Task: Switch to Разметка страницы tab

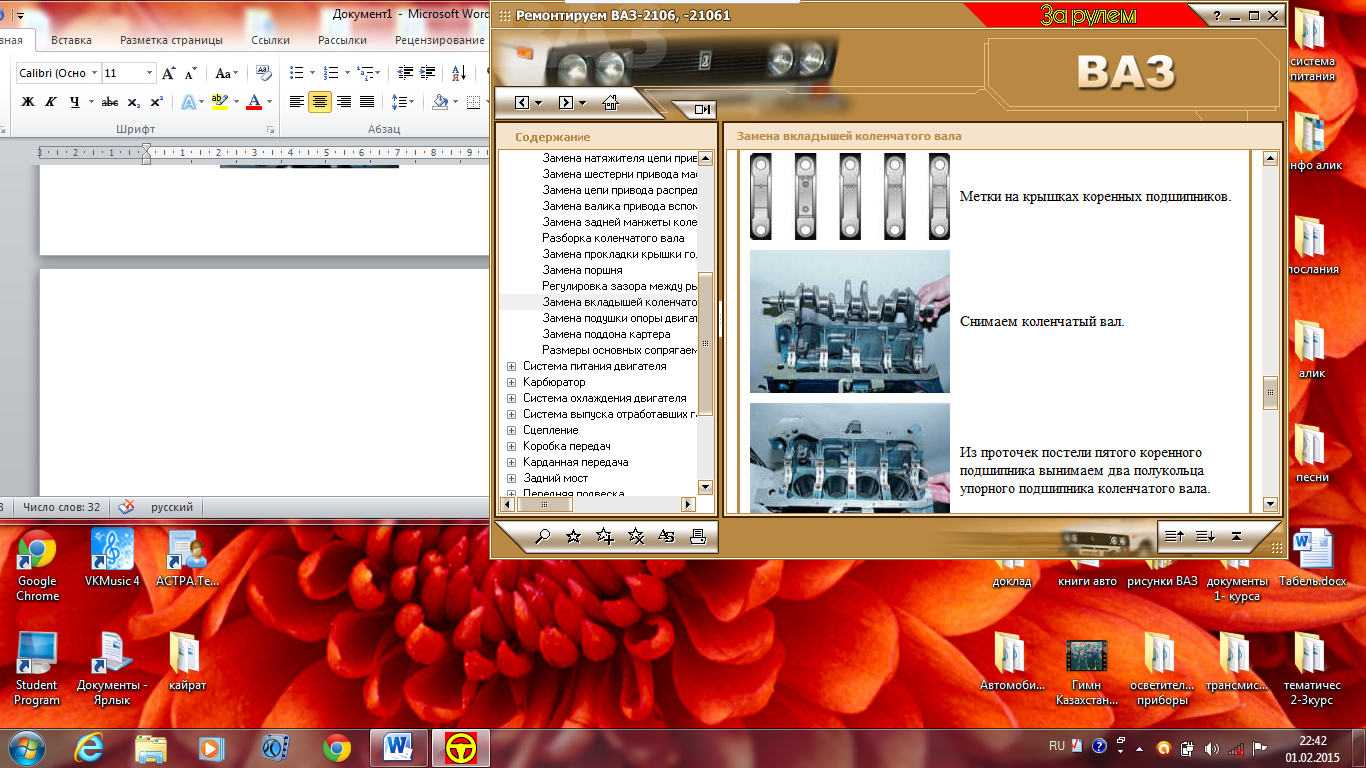Action: pos(171,40)
